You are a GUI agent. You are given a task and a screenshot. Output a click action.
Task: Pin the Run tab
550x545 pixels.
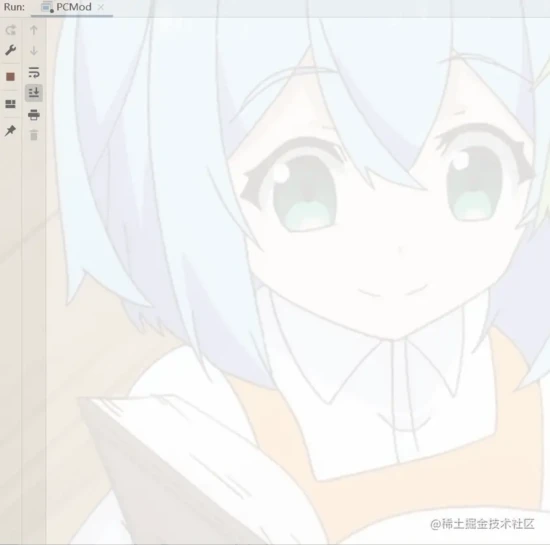(11, 130)
